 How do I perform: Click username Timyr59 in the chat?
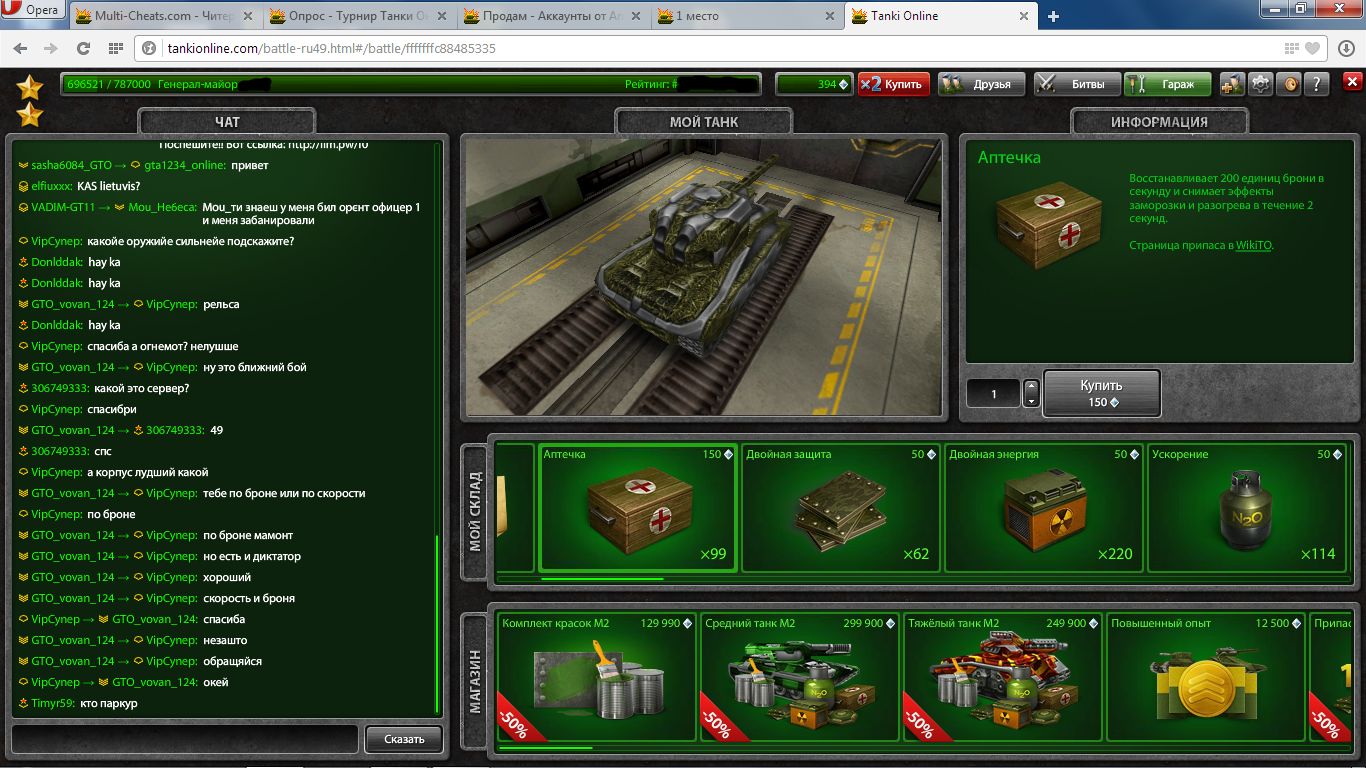pos(52,703)
